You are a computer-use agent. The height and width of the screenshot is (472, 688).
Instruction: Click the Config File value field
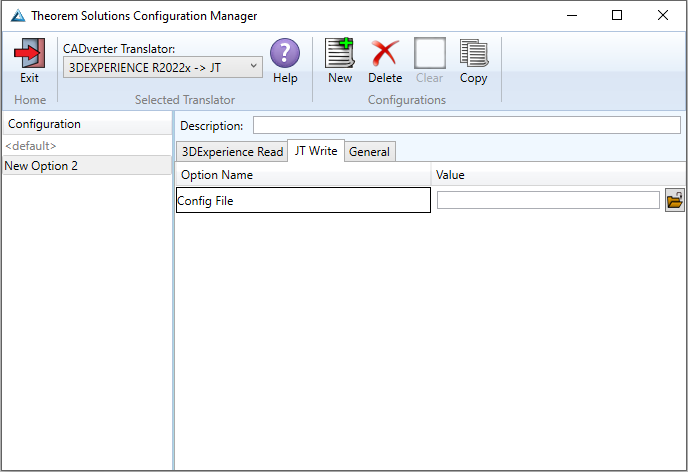(548, 200)
